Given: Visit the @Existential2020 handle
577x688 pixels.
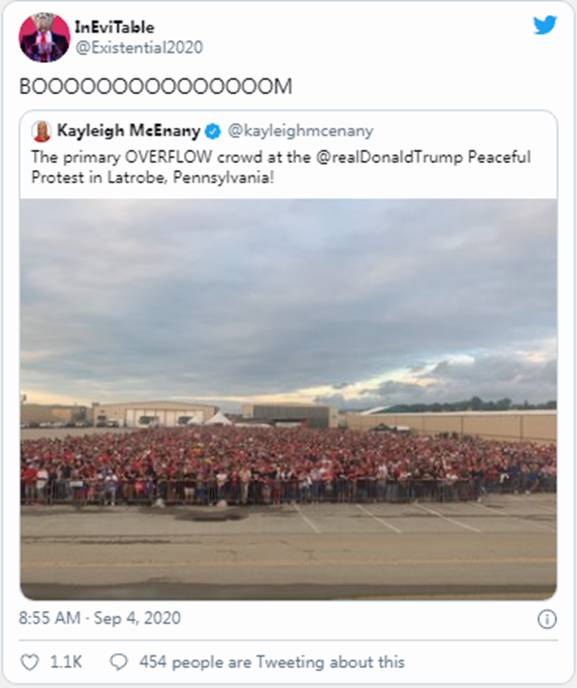Looking at the screenshot, I should coord(139,47).
